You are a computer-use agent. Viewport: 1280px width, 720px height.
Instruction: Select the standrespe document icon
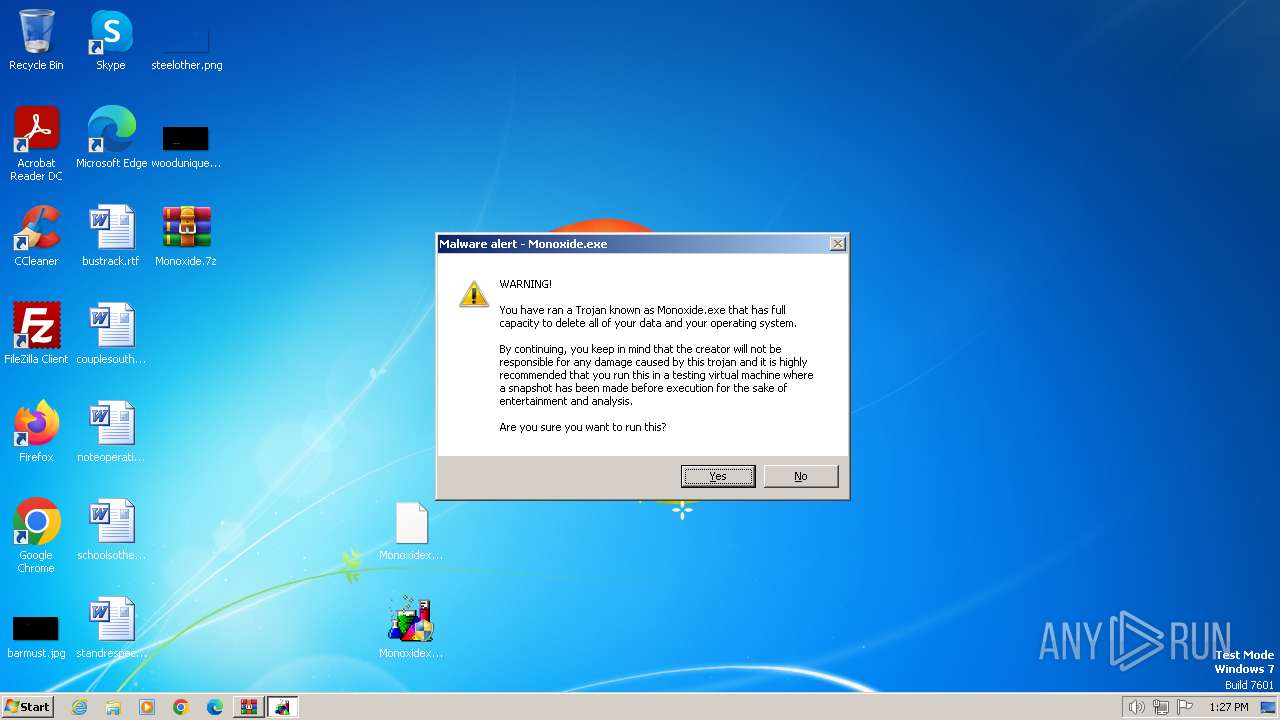pos(110,628)
